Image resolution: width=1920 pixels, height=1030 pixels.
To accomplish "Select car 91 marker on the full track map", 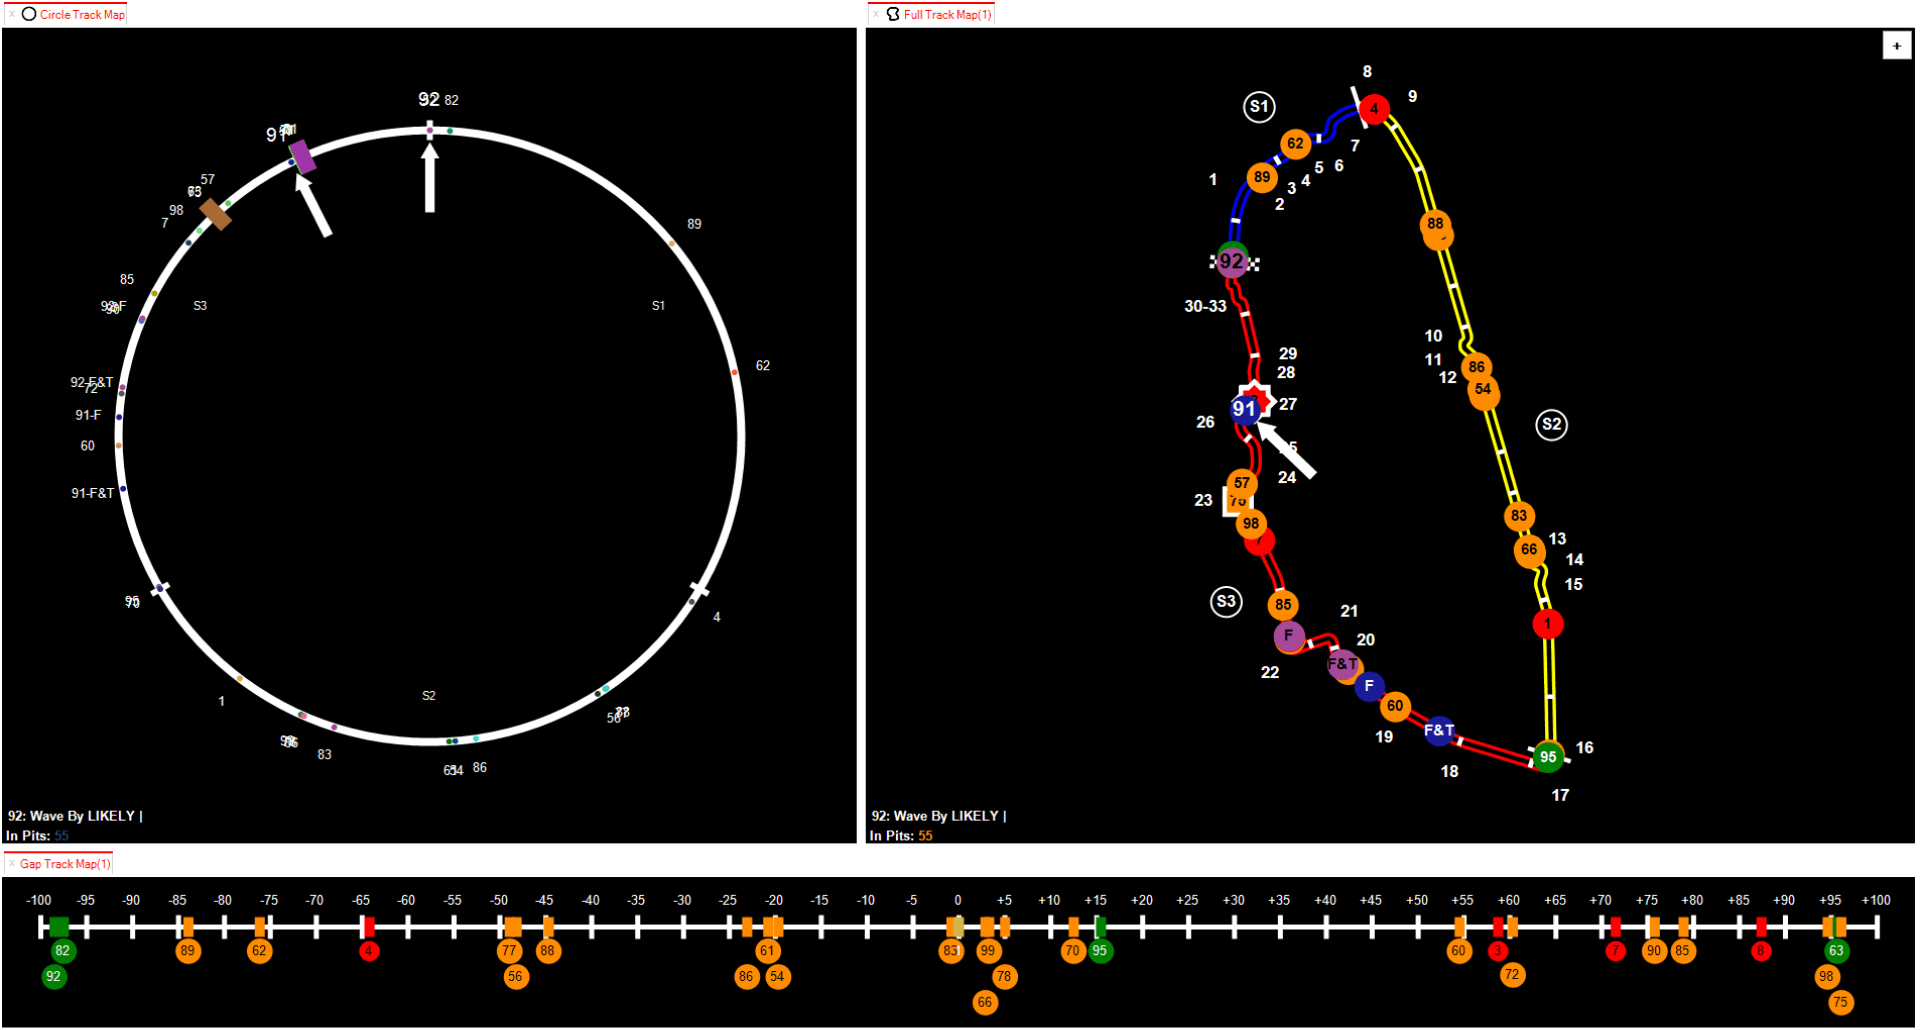I will [x=1244, y=408].
